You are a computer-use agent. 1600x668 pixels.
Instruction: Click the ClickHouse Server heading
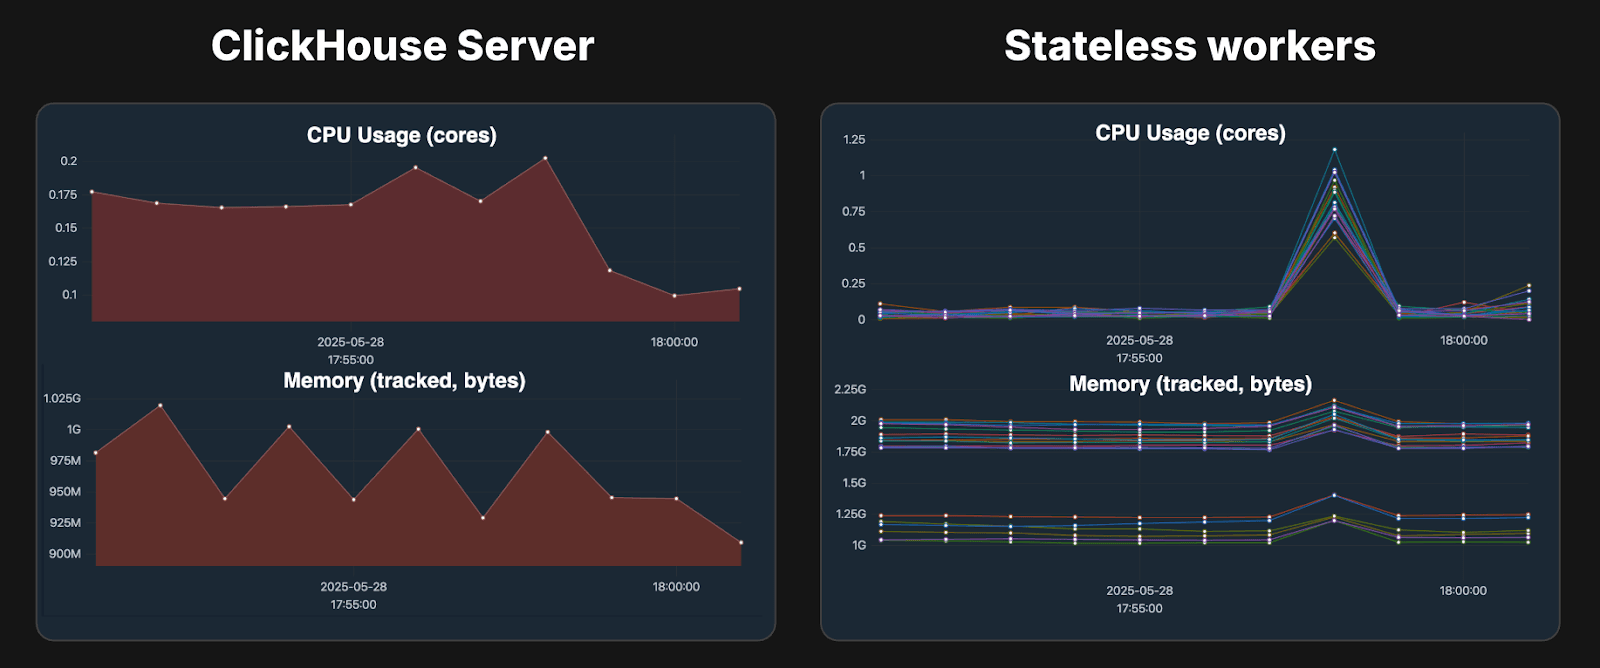click(x=402, y=46)
